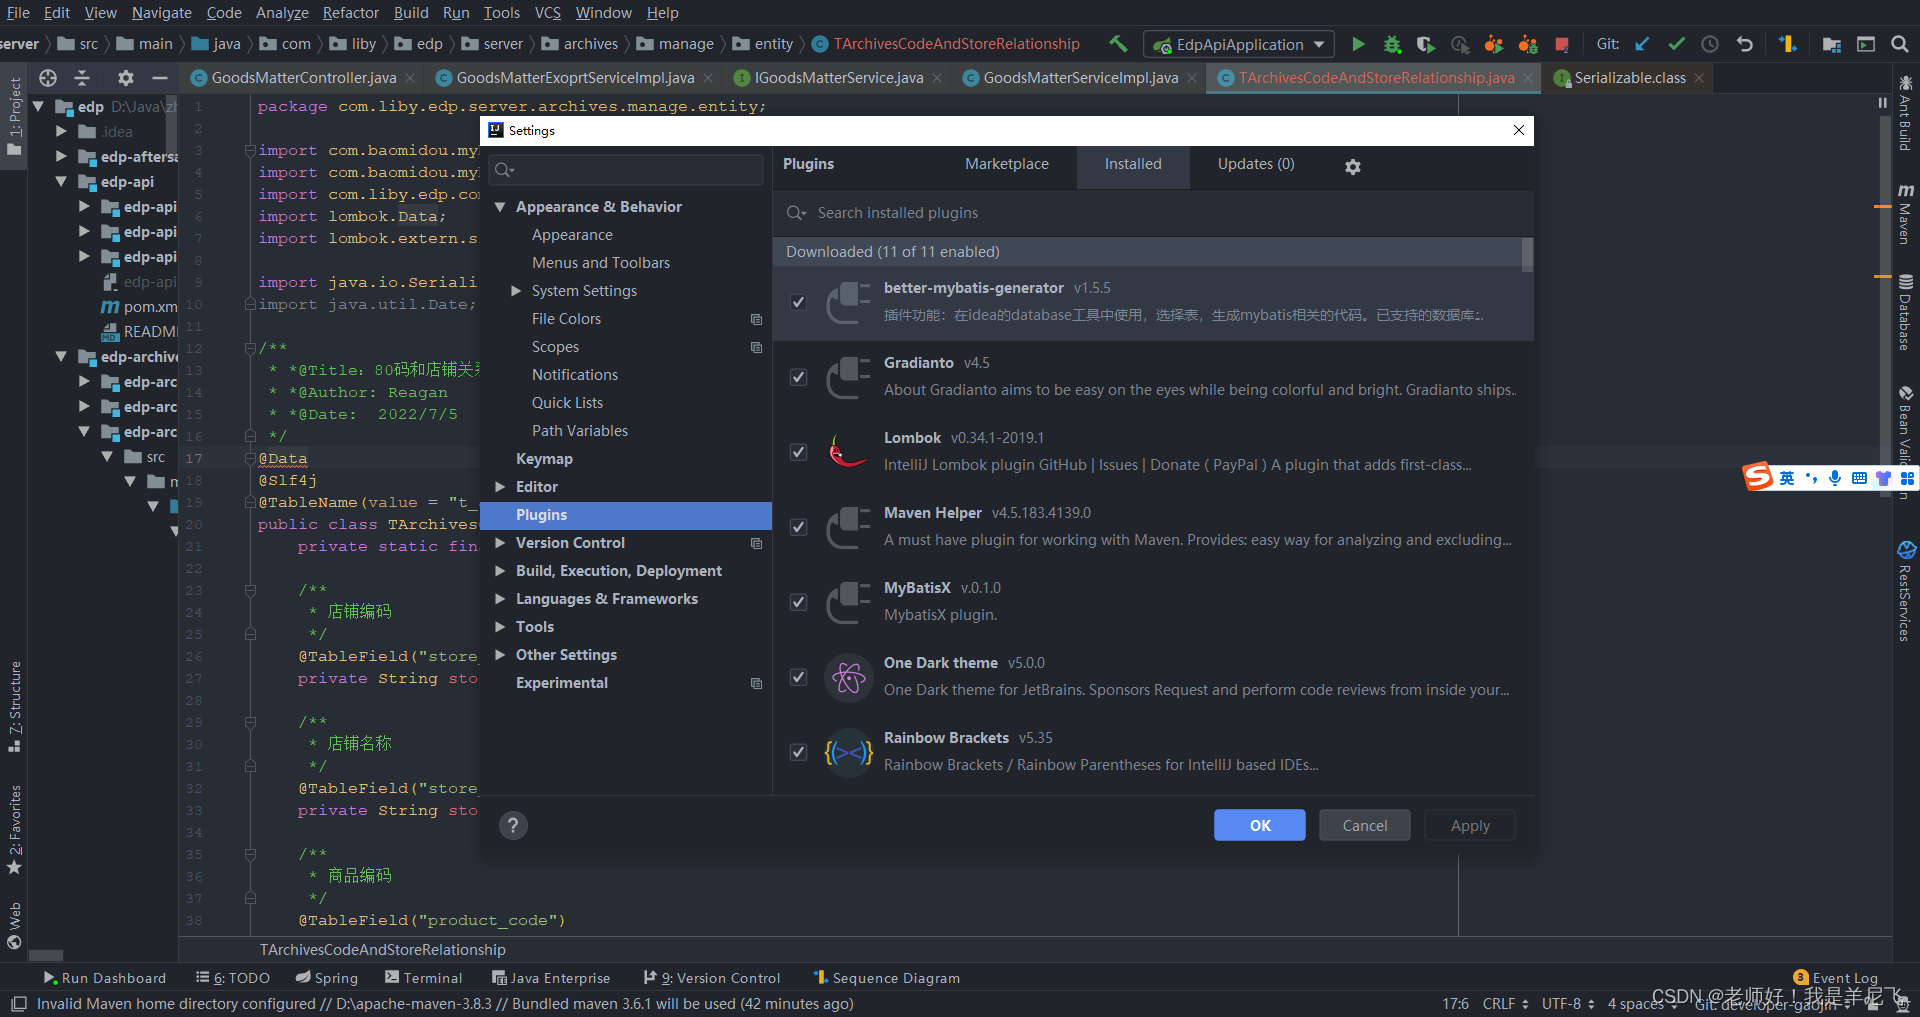The width and height of the screenshot is (1920, 1017).
Task: Click the Run with Coverage icon
Action: 1426,44
